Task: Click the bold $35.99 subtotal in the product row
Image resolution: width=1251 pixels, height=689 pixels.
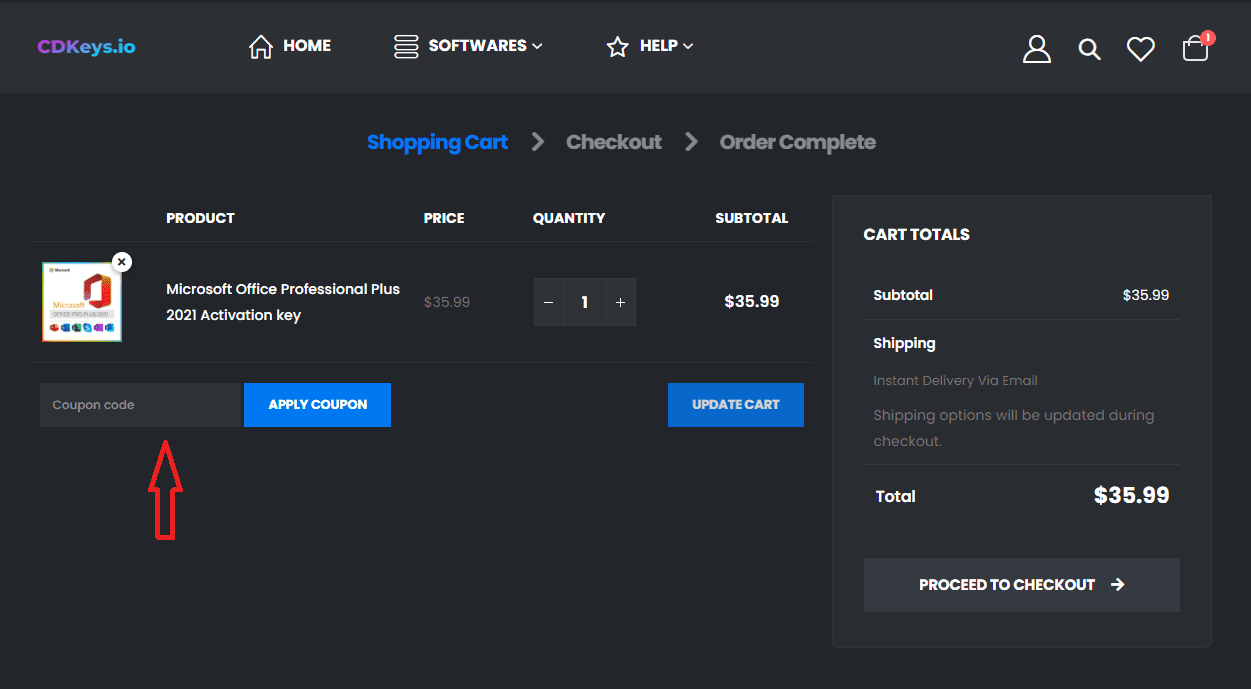Action: [x=752, y=302]
